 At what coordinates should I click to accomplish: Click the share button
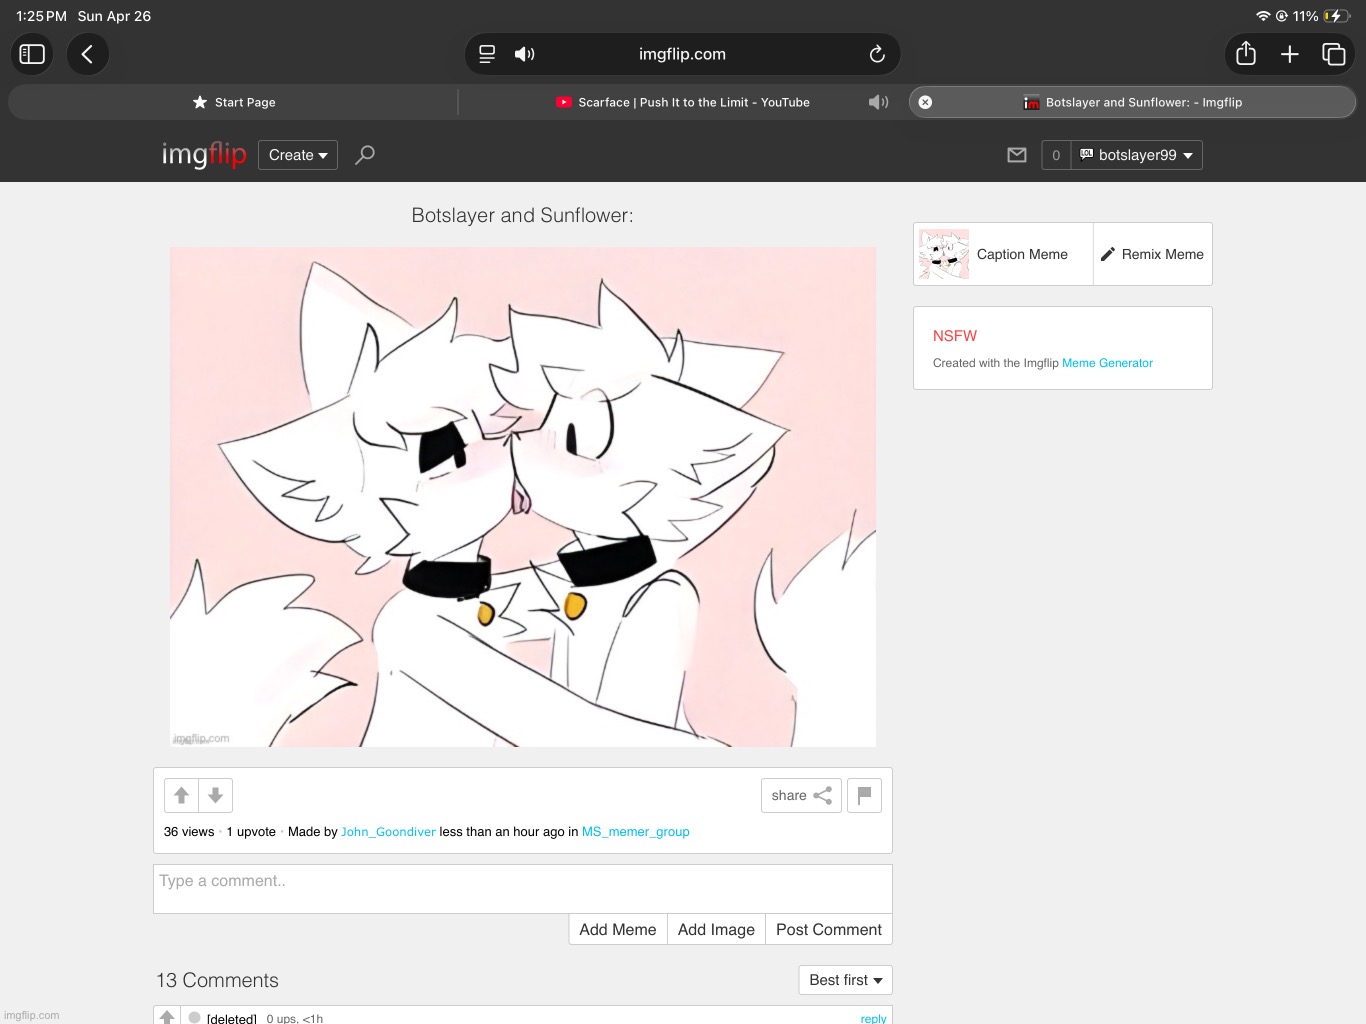click(x=801, y=795)
